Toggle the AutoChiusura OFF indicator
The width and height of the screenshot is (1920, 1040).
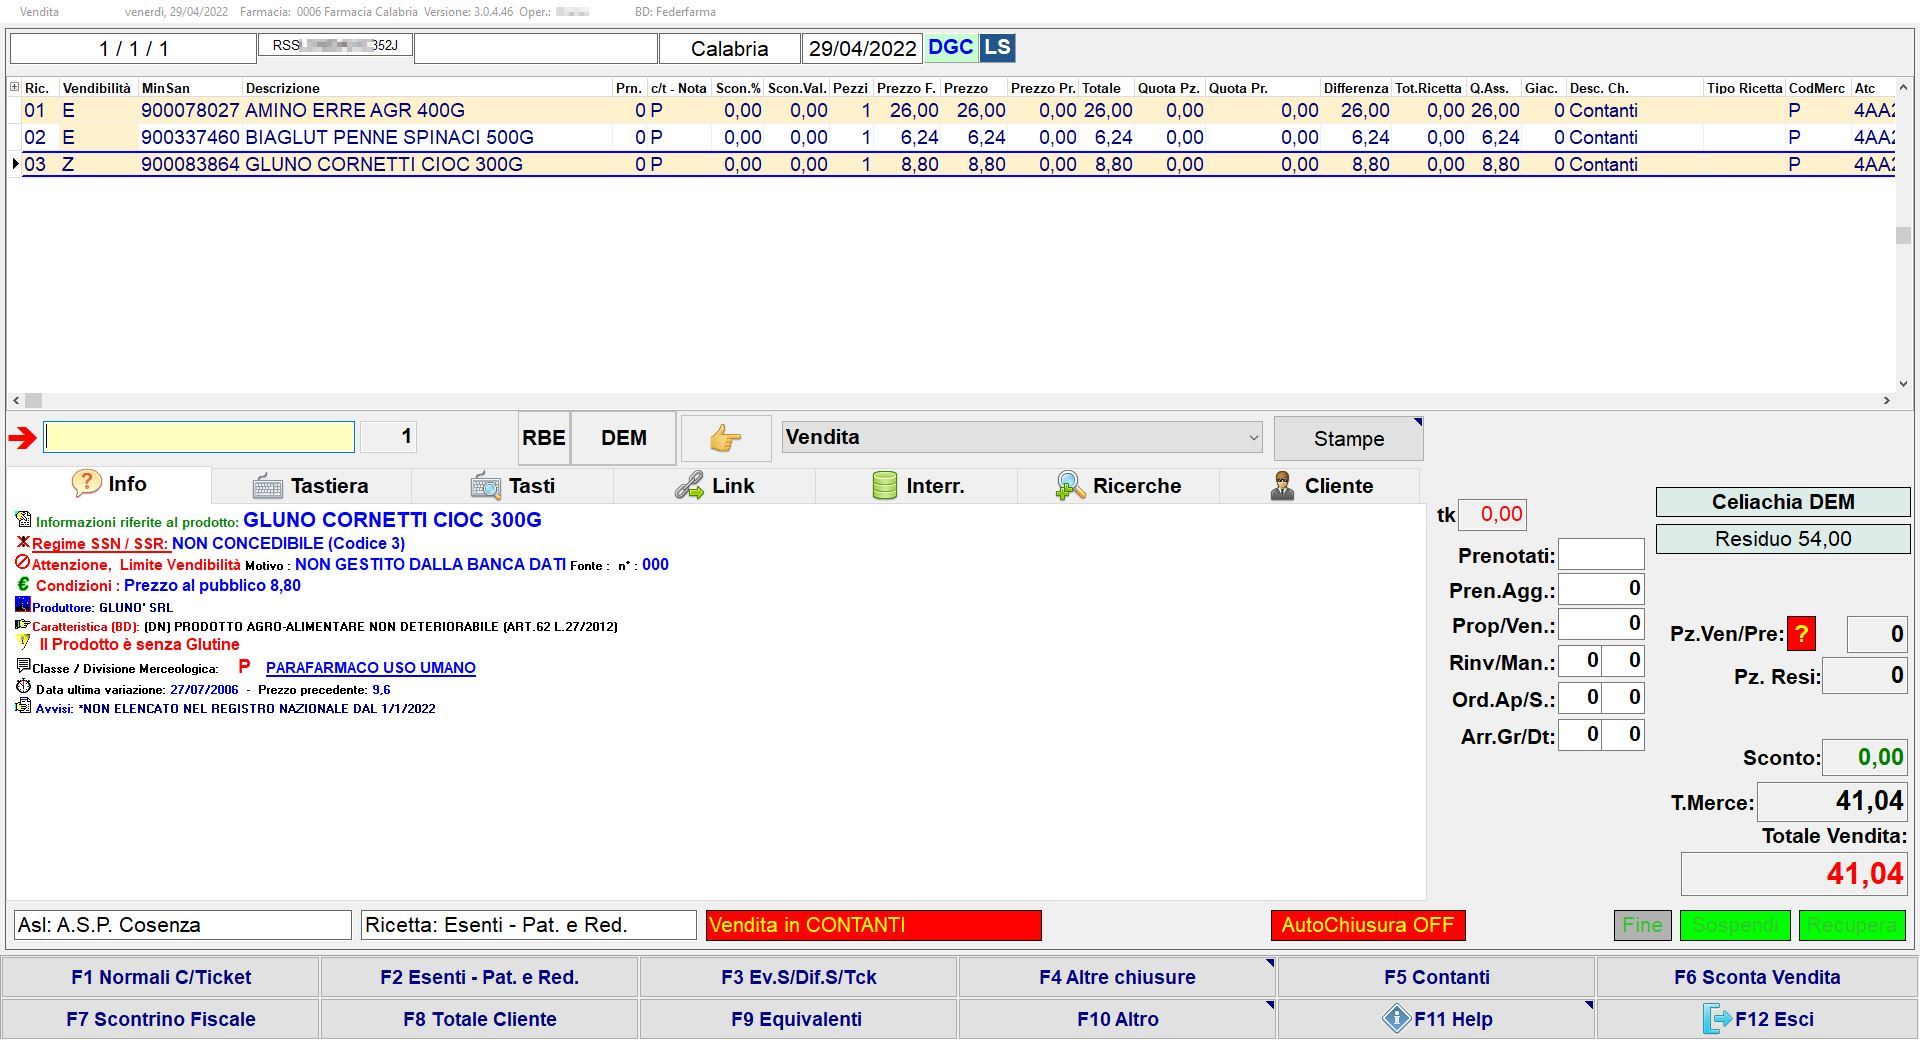coord(1367,925)
